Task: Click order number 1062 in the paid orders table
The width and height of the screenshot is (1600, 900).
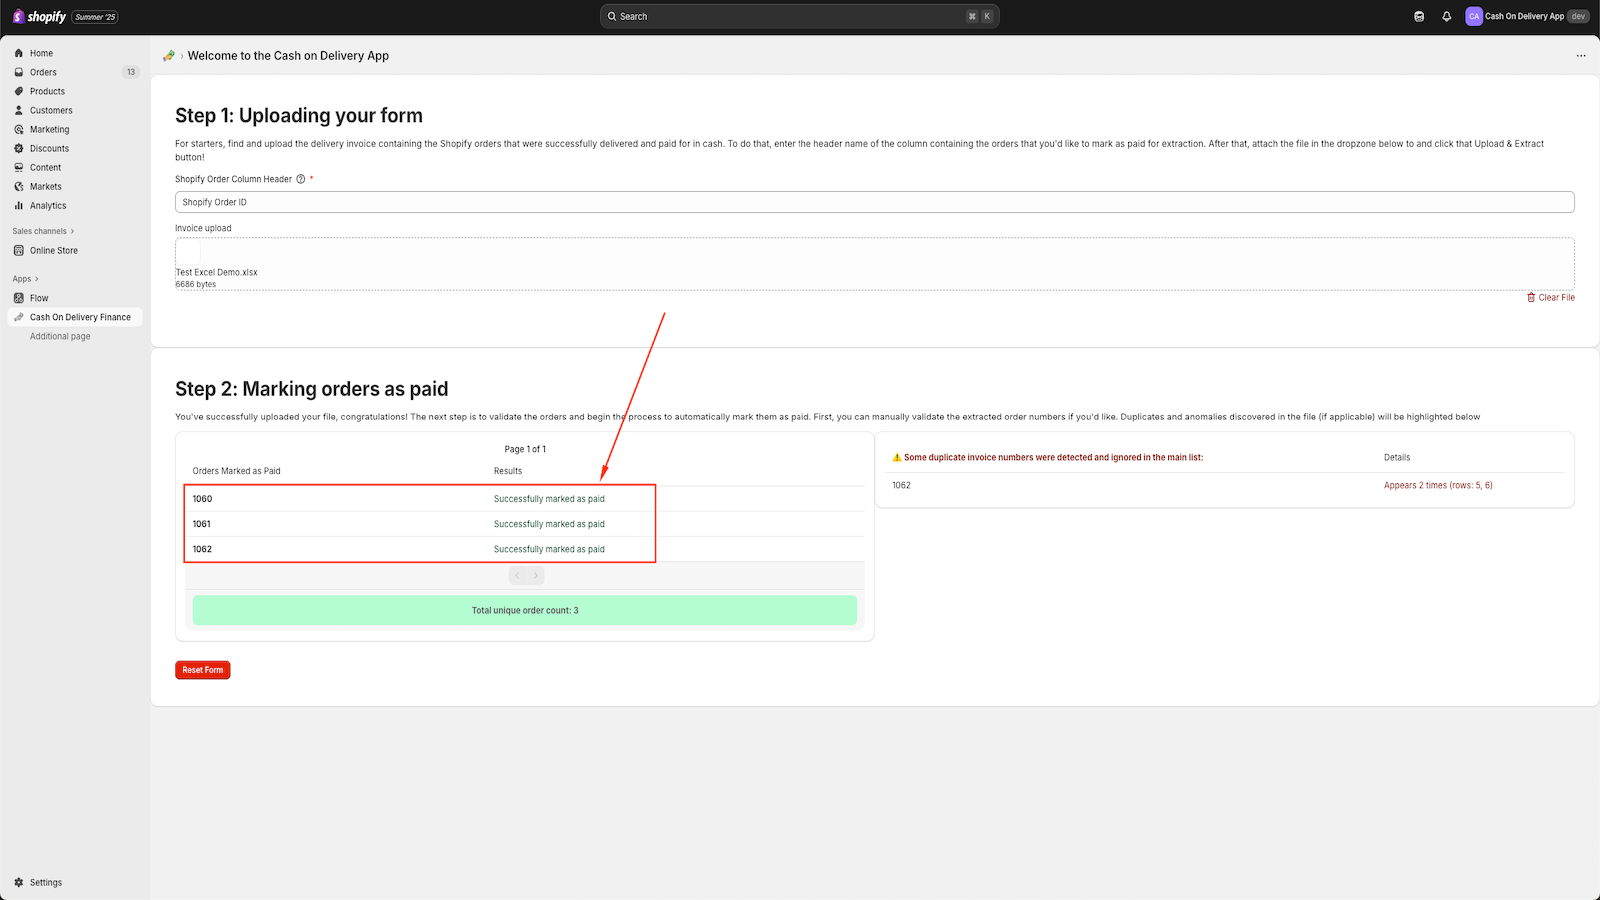Action: click(x=202, y=549)
